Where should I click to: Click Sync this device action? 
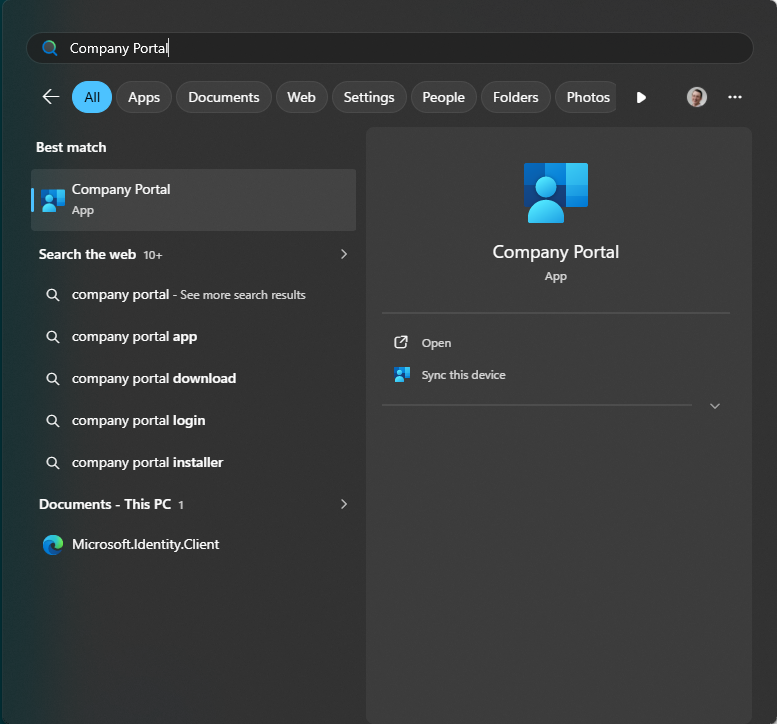463,375
